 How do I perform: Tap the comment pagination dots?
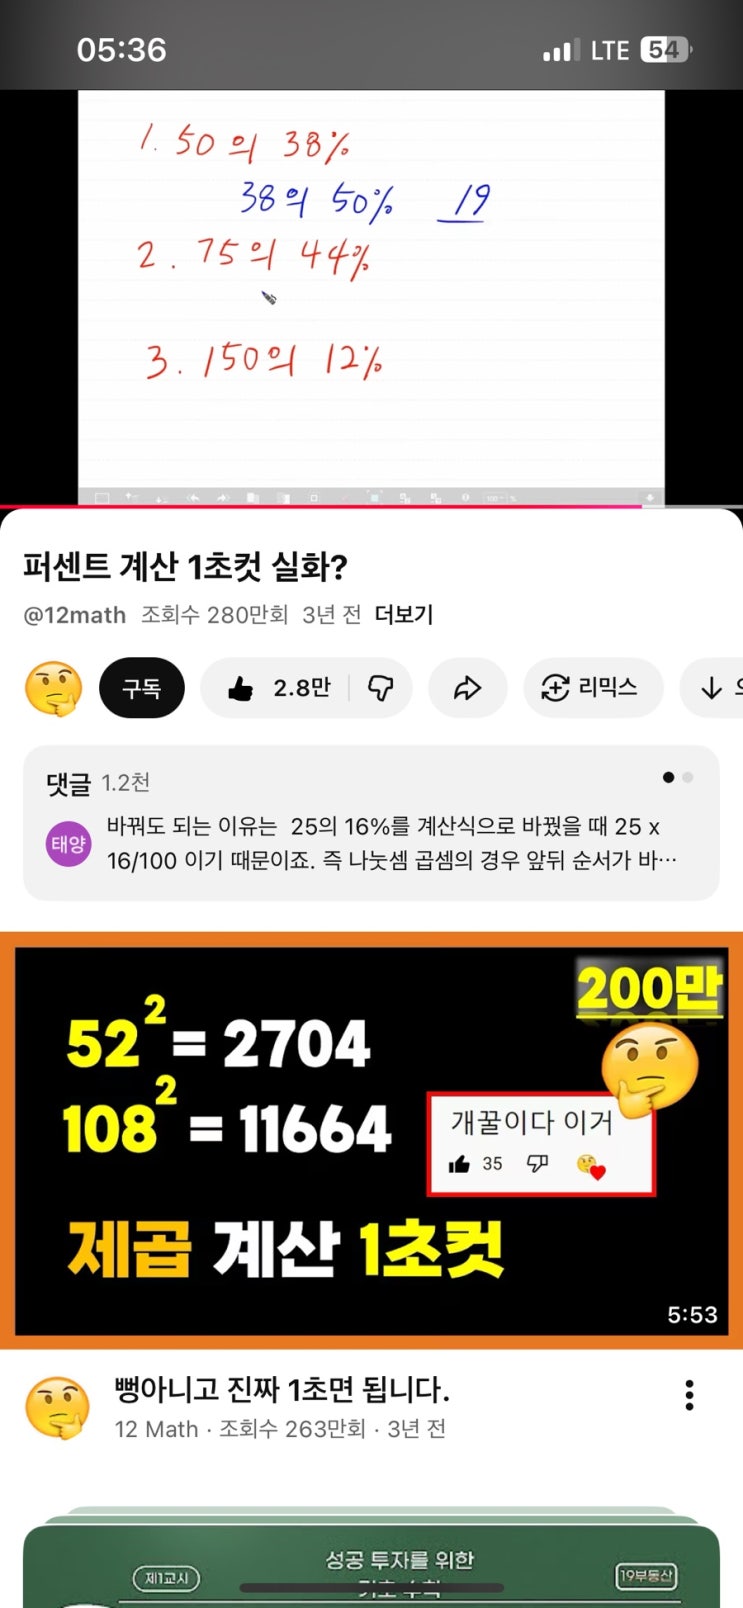(678, 777)
